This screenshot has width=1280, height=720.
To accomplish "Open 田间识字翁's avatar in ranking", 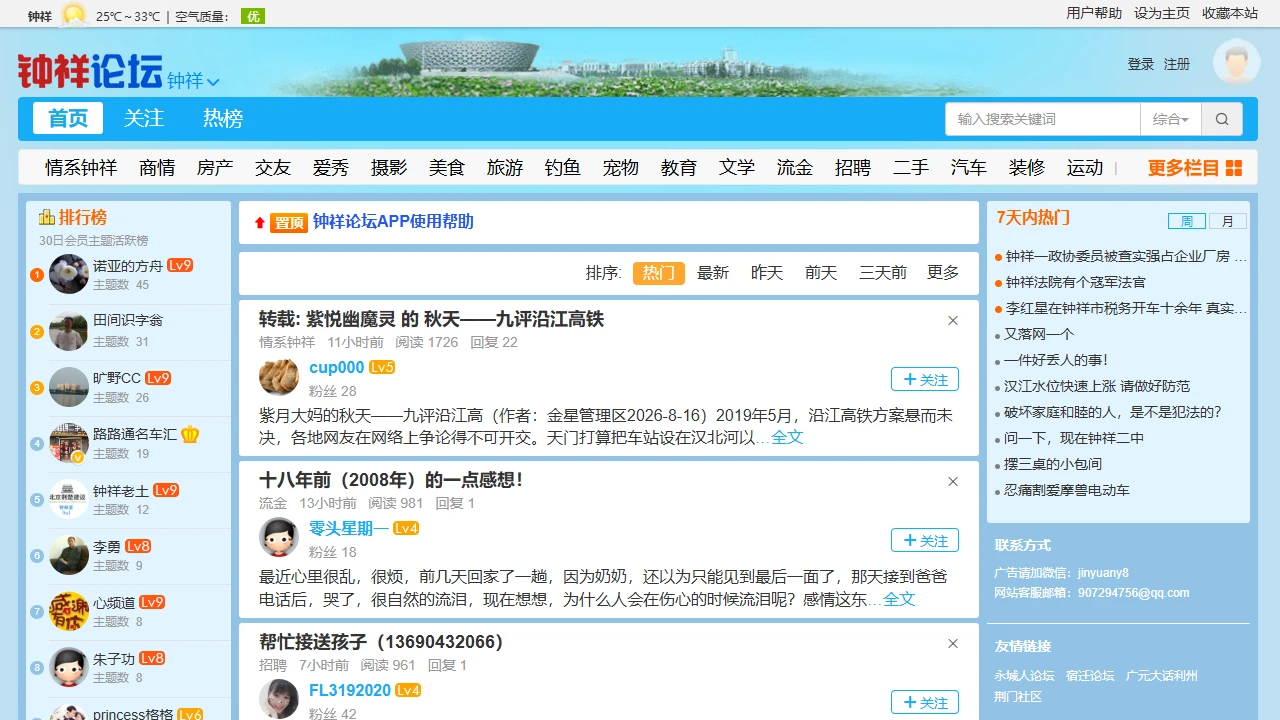I will click(x=69, y=331).
